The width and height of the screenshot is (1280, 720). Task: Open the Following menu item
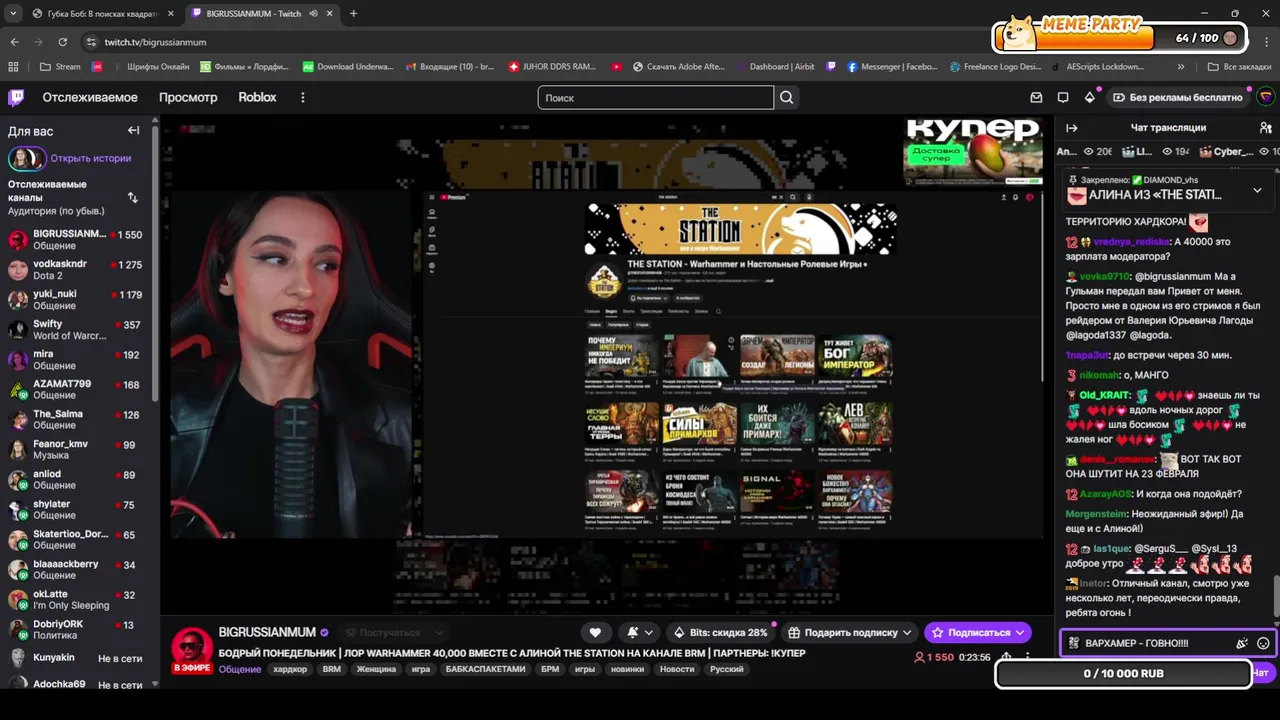[90, 97]
